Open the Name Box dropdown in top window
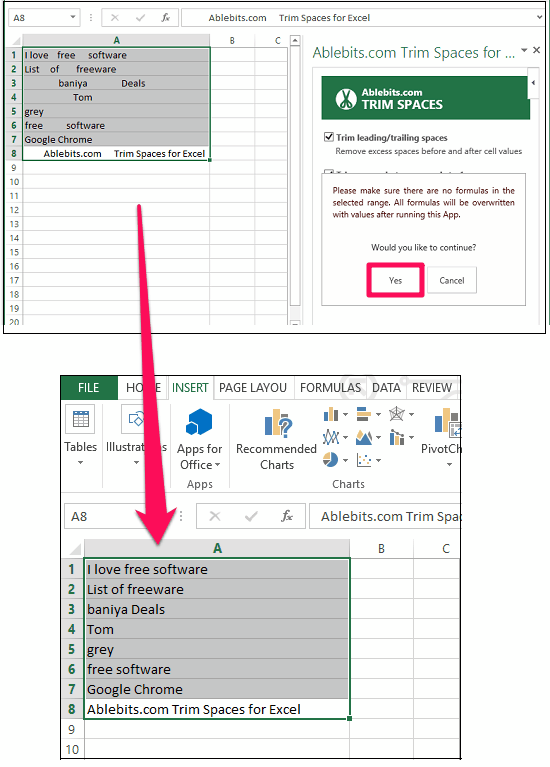This screenshot has width=550, height=767. 72,17
